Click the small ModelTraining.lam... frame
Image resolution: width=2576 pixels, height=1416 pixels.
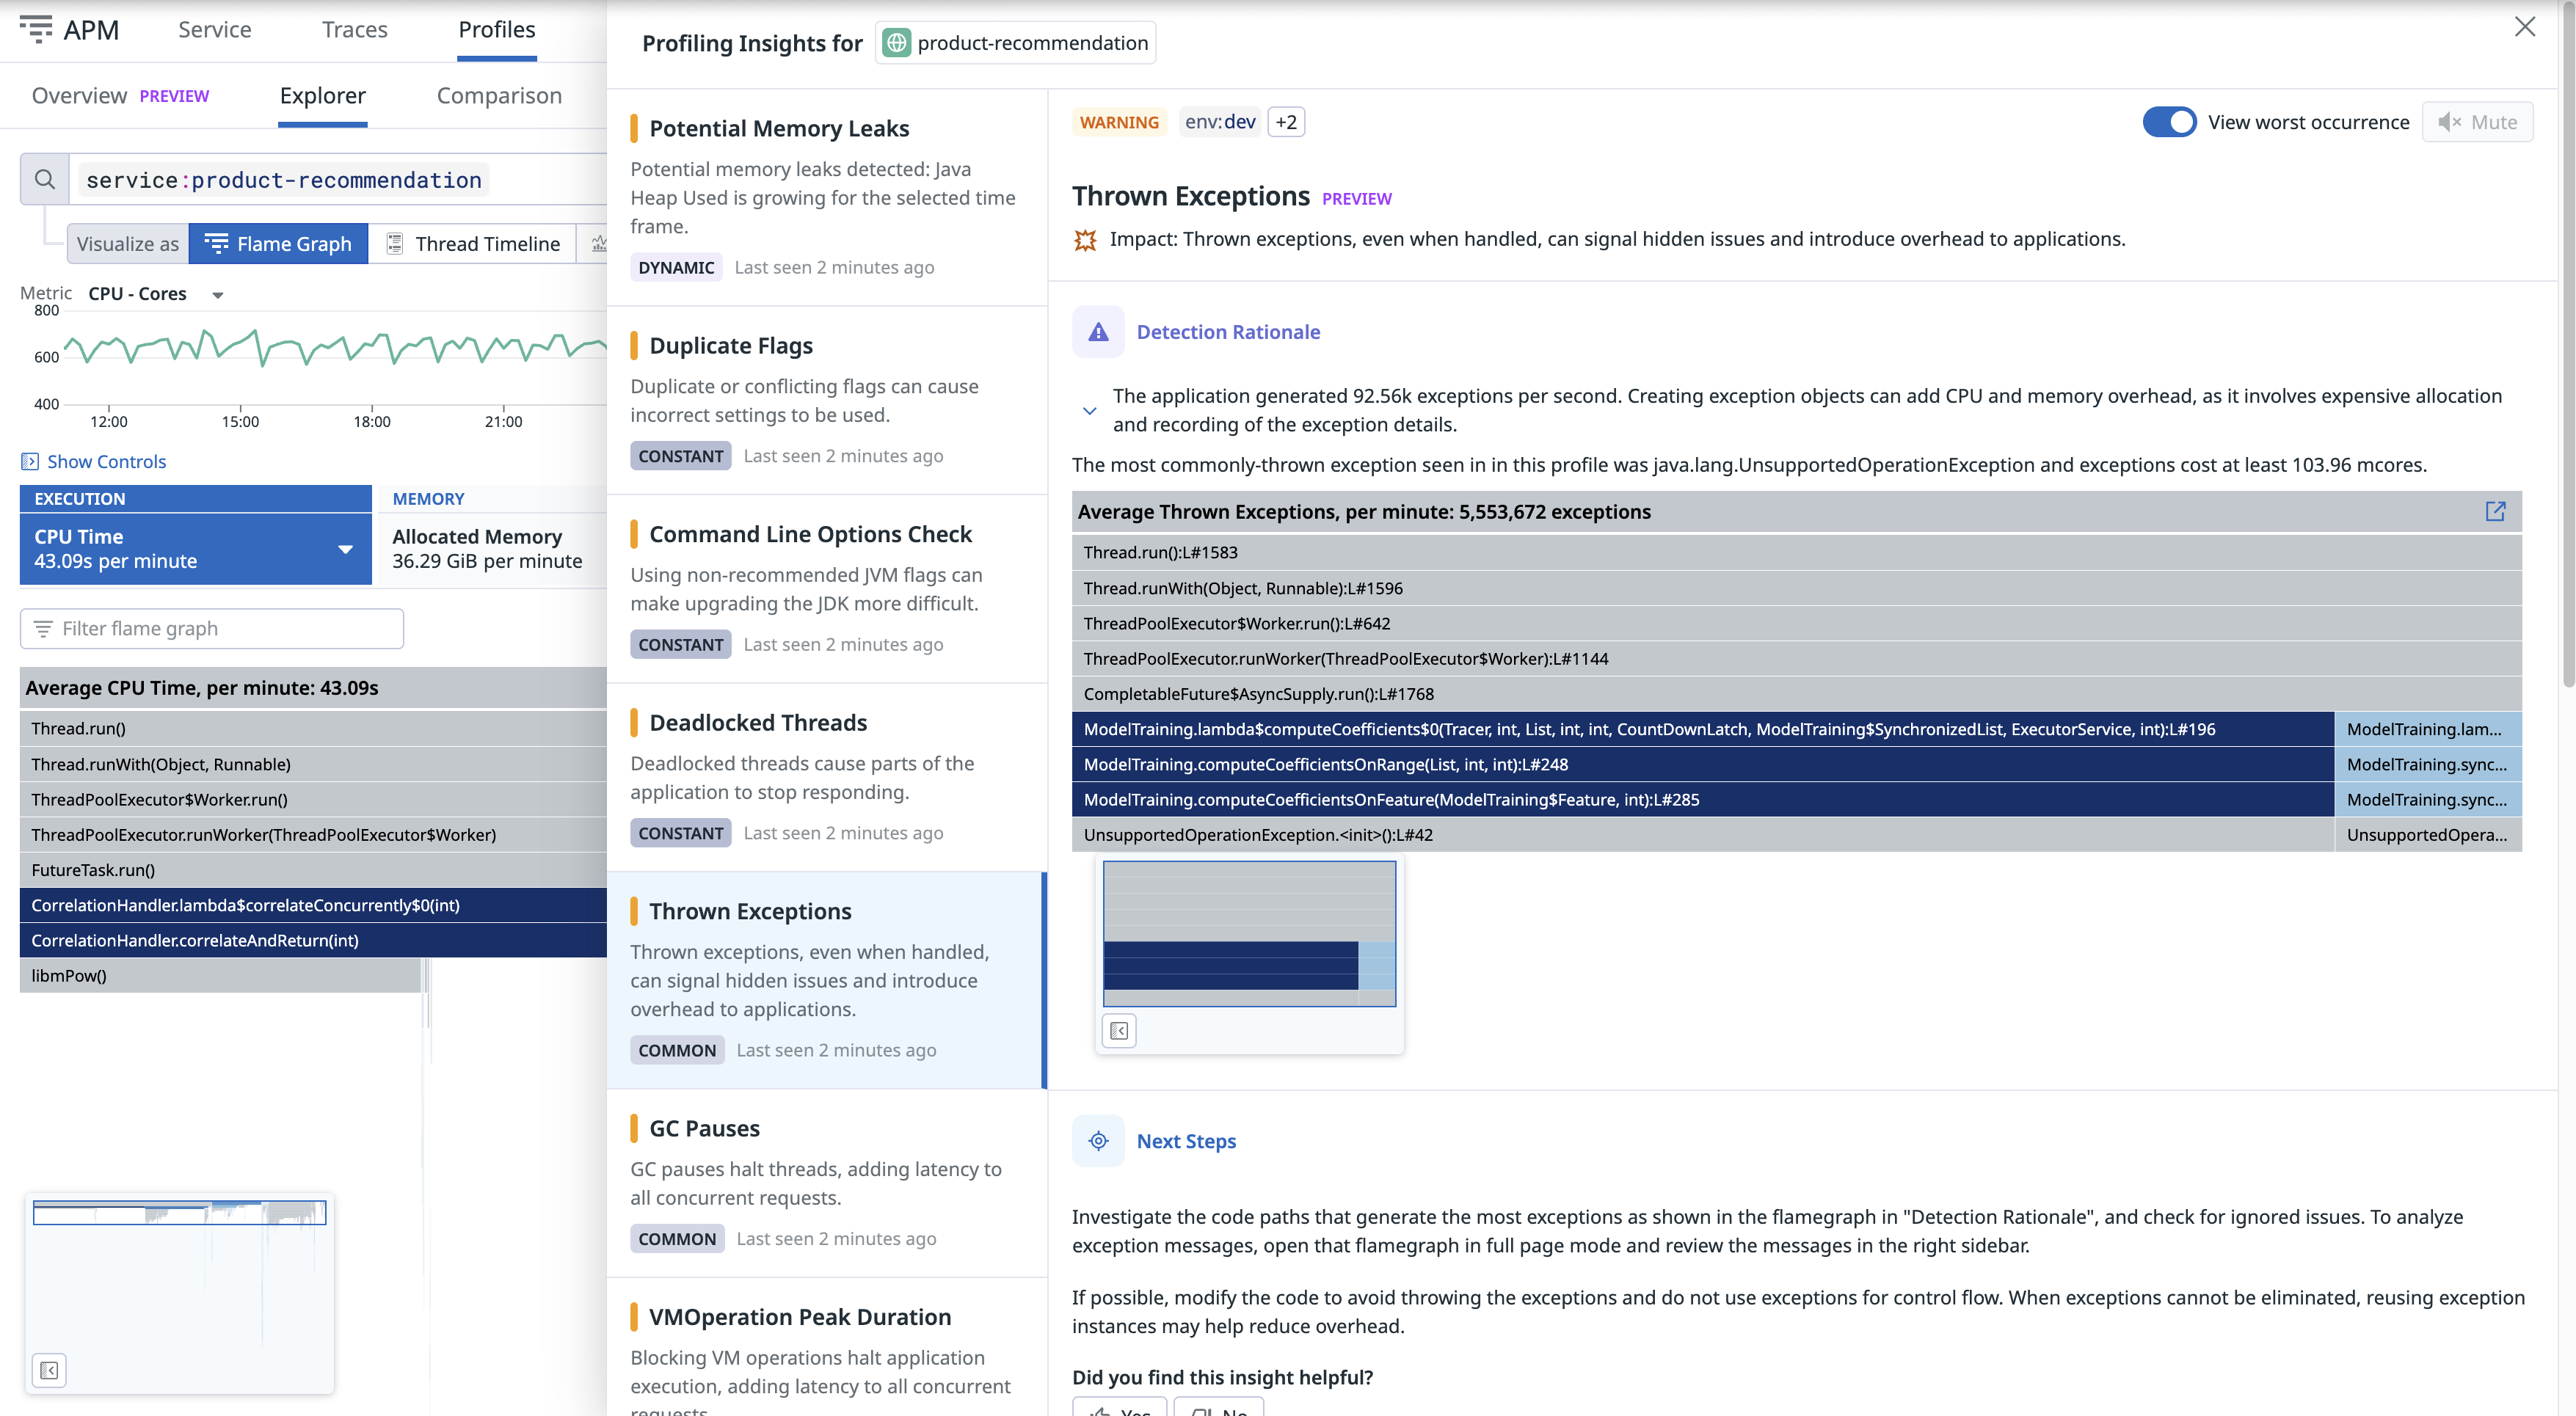[2428, 729]
